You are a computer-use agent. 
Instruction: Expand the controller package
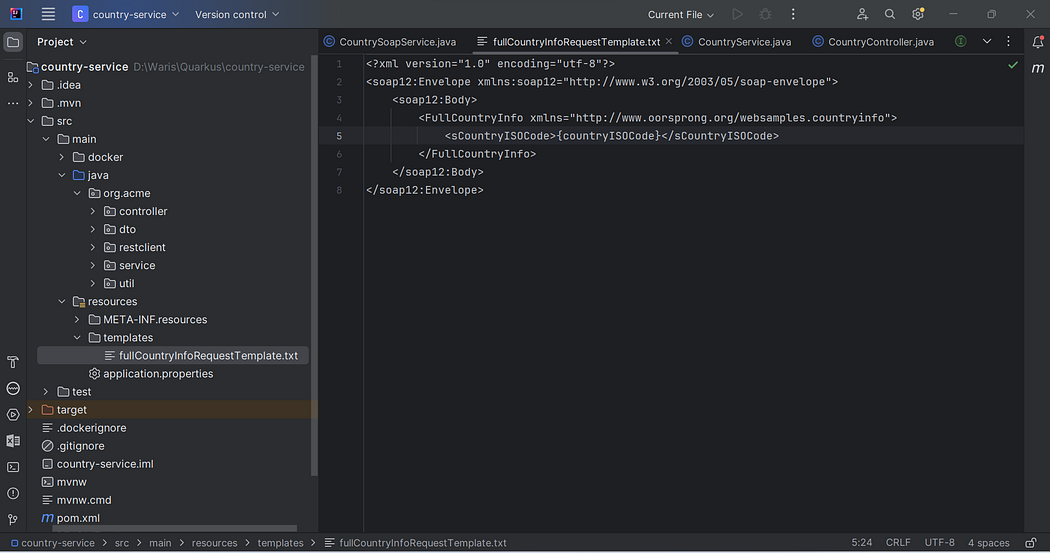[93, 212]
